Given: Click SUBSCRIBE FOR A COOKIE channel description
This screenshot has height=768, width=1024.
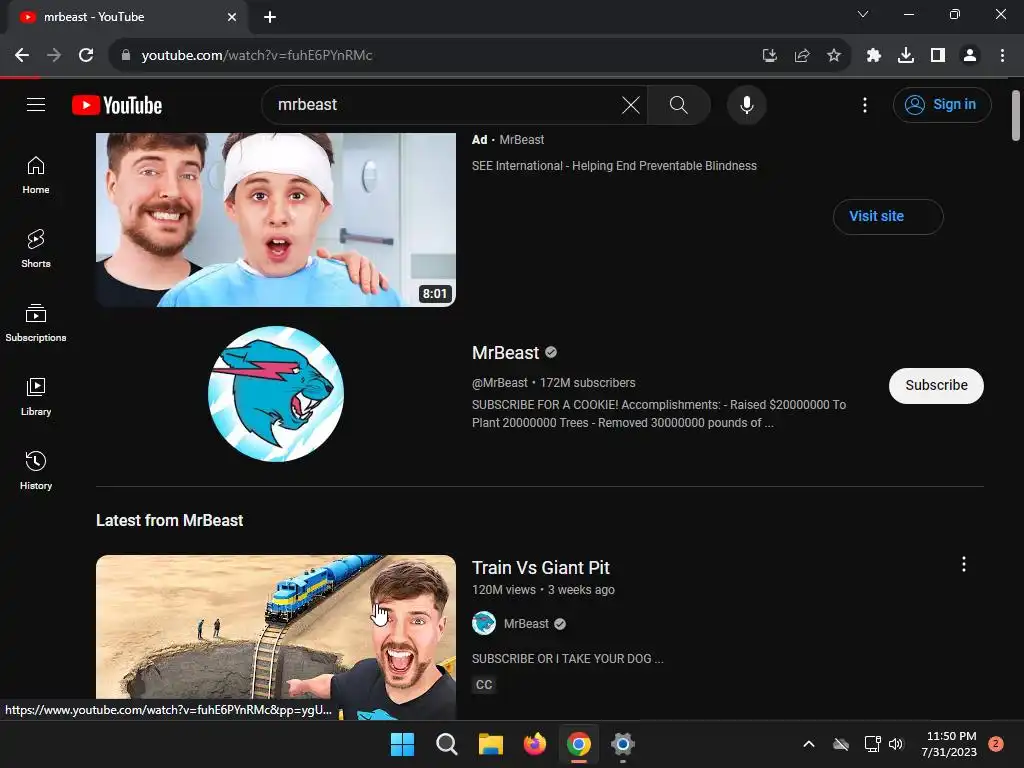Looking at the screenshot, I should pyautogui.click(x=658, y=413).
